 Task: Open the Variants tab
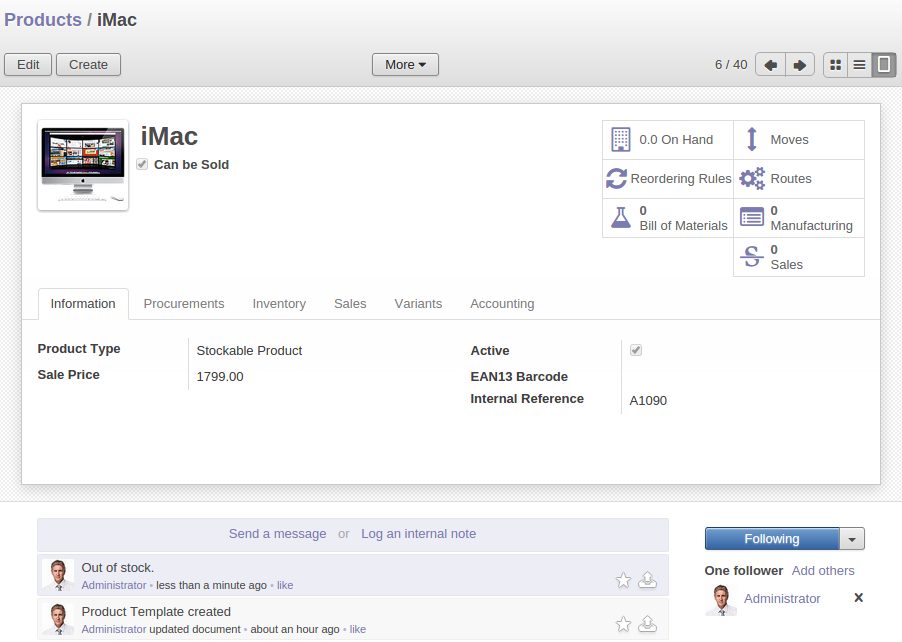(418, 304)
